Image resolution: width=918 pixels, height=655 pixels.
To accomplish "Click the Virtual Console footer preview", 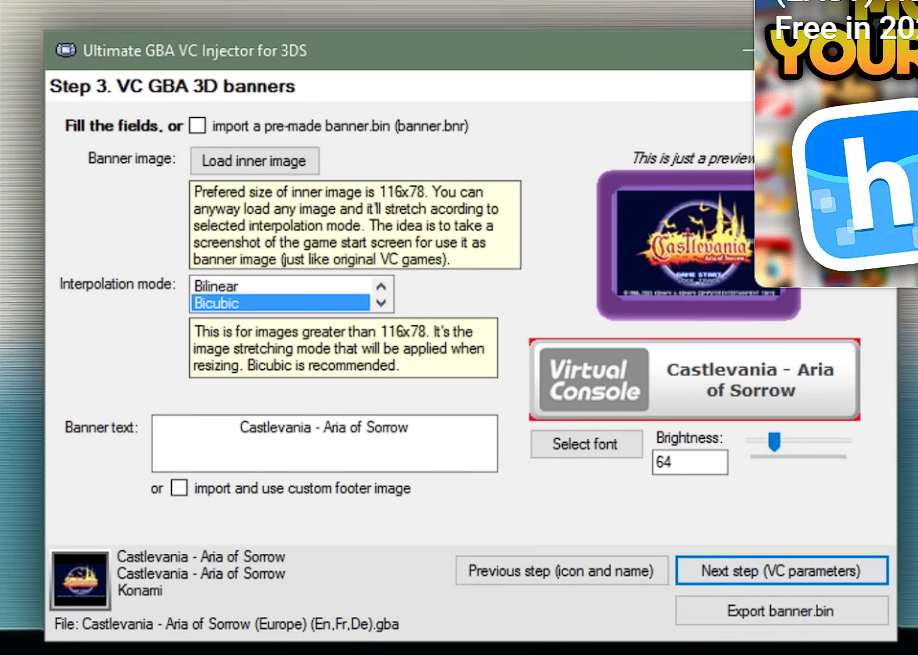I will [694, 379].
